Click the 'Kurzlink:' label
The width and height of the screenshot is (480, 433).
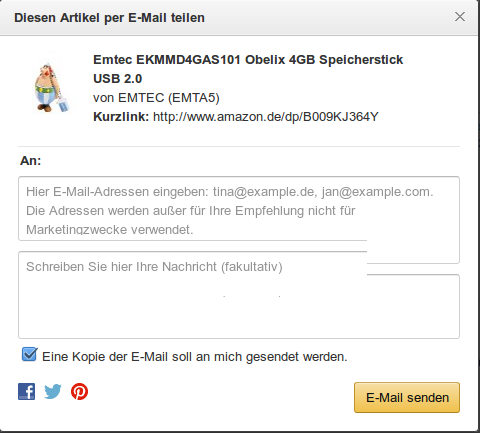(121, 117)
